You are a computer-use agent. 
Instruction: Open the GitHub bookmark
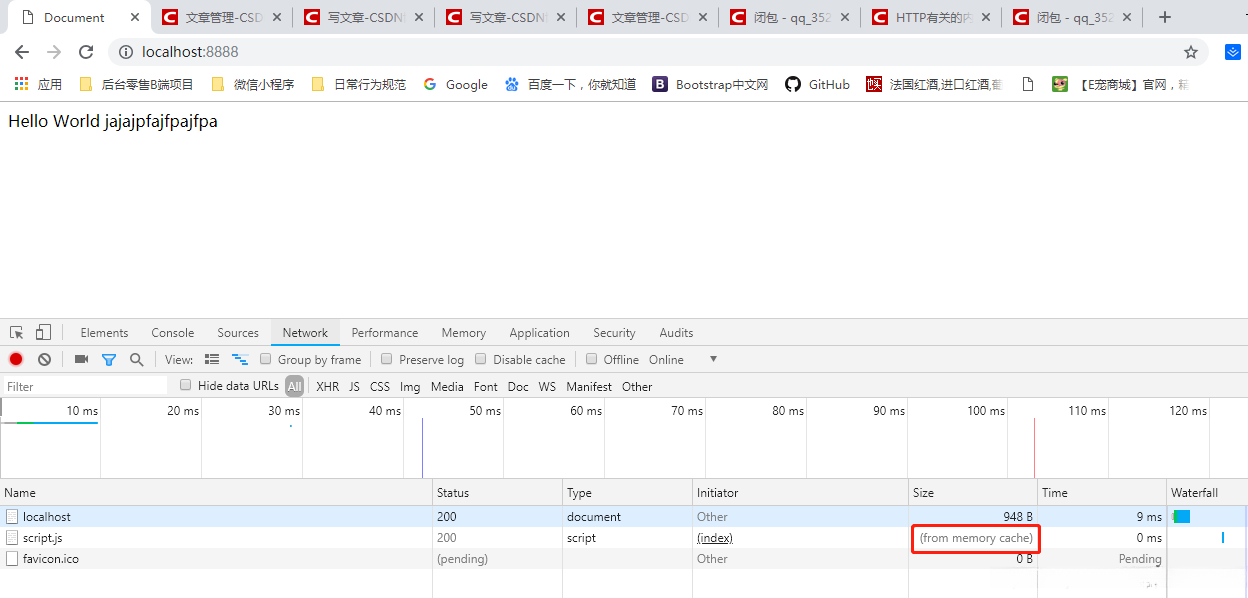[817, 85]
